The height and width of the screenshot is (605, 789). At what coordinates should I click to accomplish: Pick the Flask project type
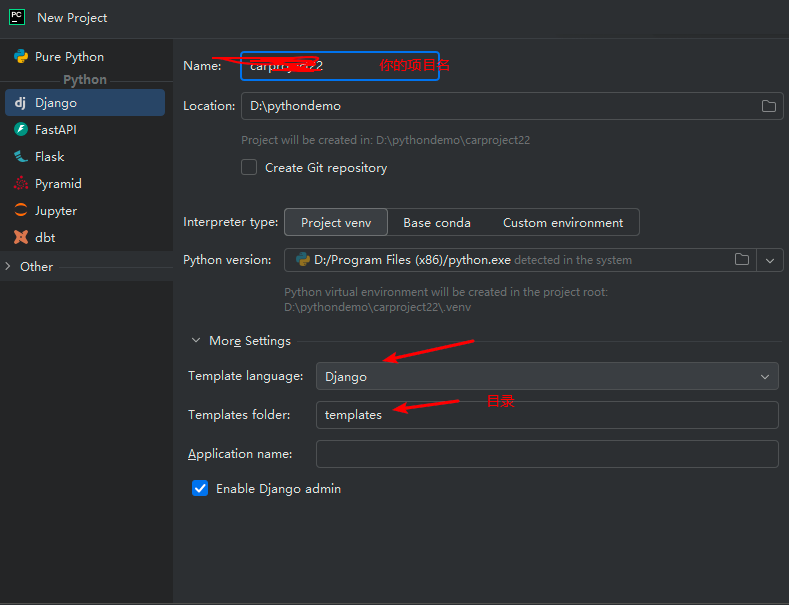[x=49, y=157]
